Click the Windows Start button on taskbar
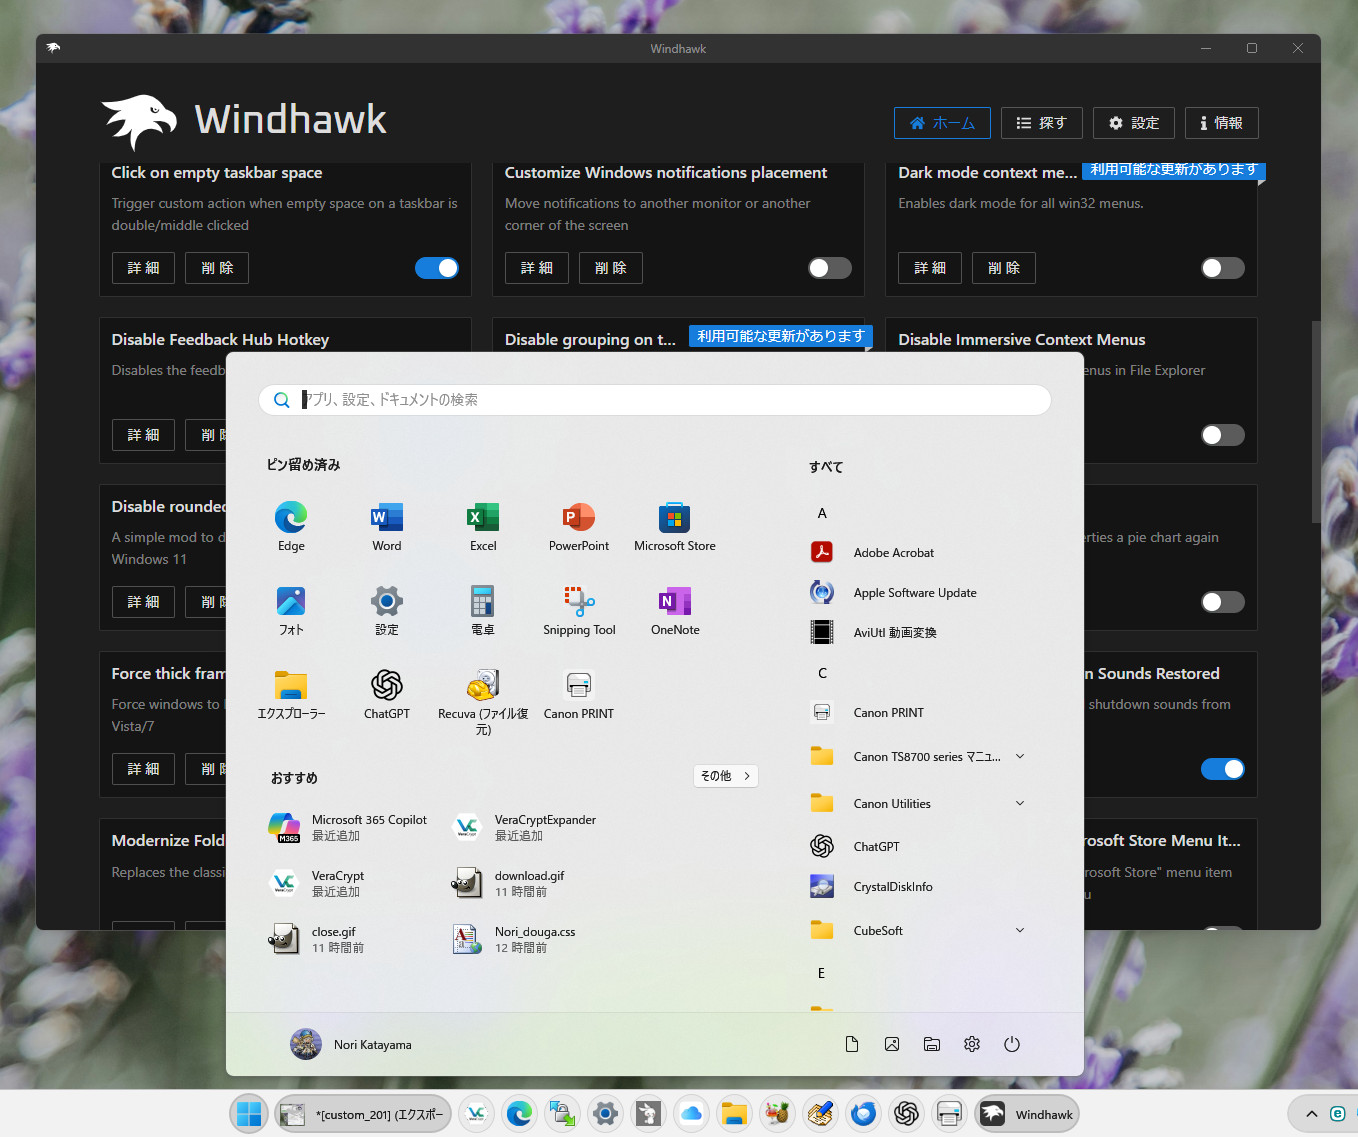Viewport: 1358px width, 1137px height. pos(250,1114)
